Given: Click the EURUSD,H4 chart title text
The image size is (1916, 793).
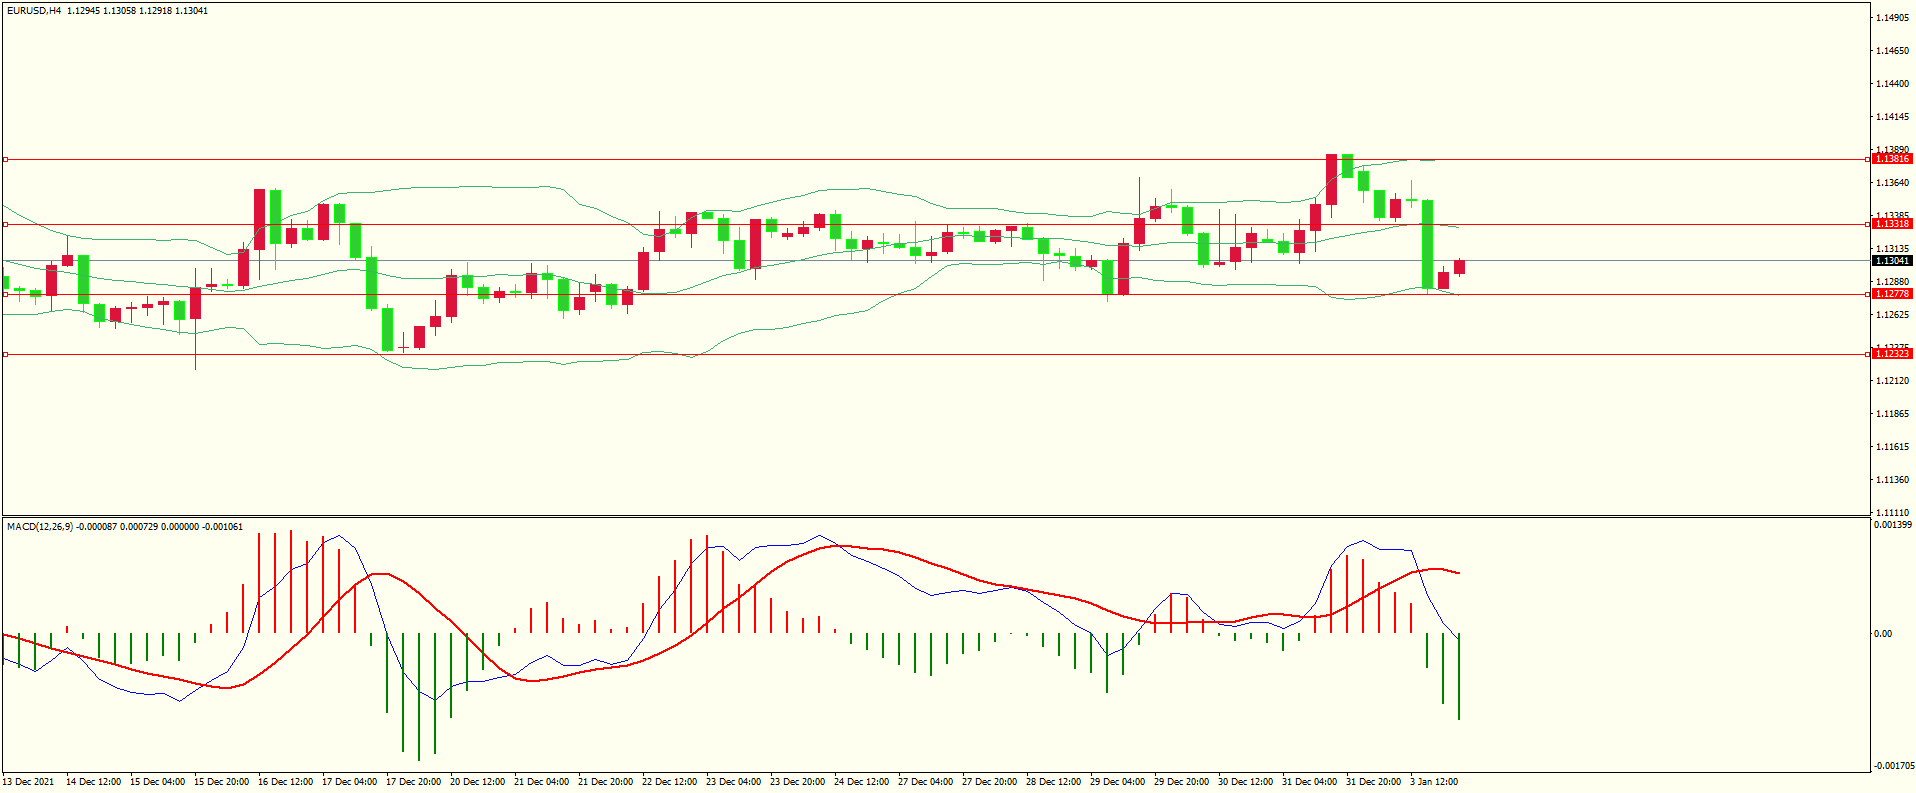Looking at the screenshot, I should click(x=34, y=11).
